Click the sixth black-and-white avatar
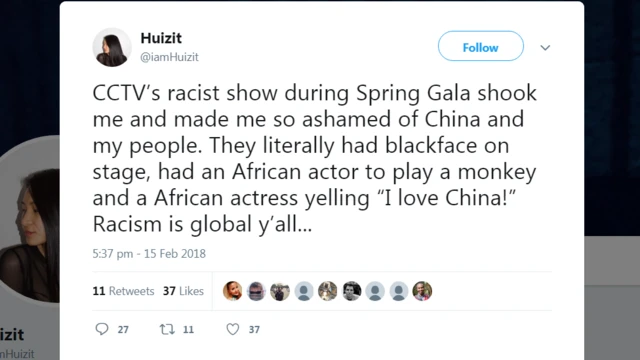The width and height of the screenshot is (640, 360). click(x=351, y=291)
